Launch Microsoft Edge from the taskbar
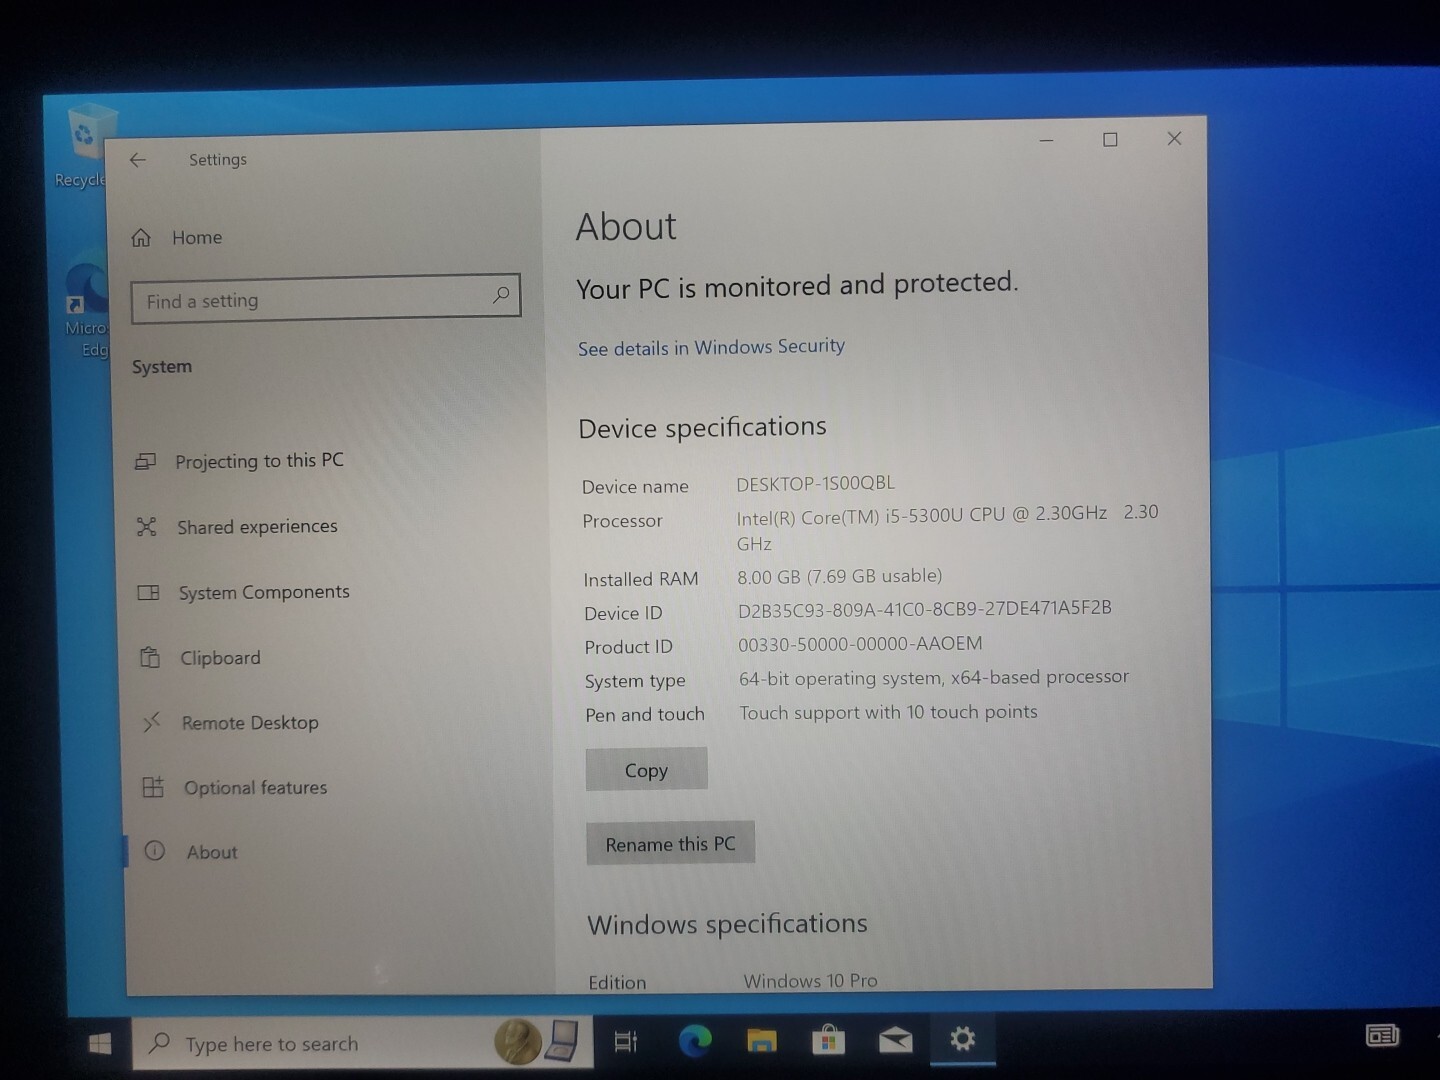 [695, 1041]
